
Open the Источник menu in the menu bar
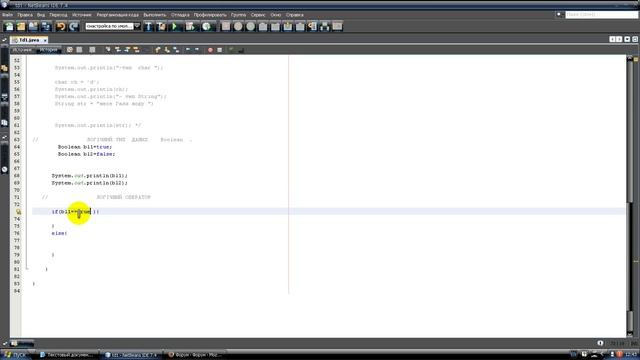coord(82,15)
